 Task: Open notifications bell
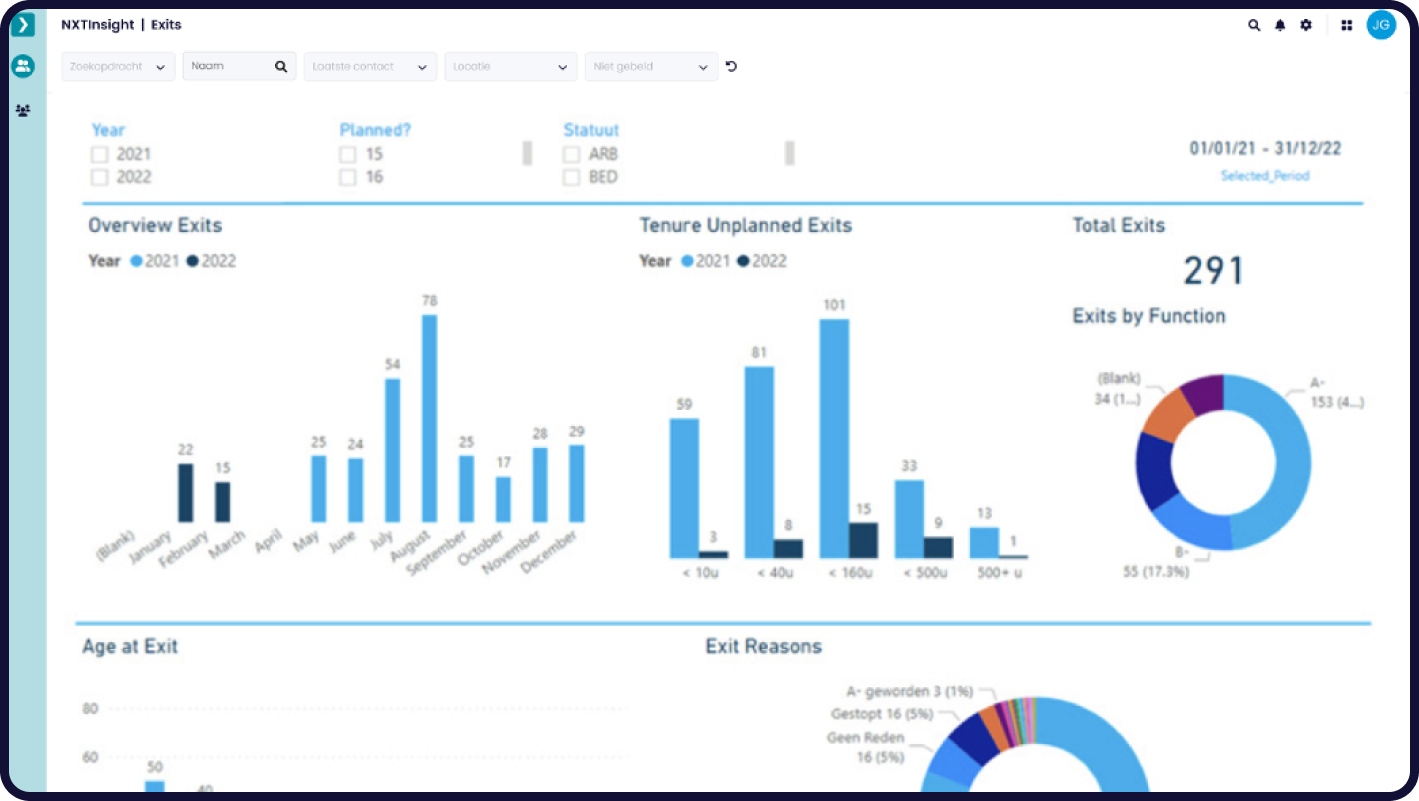1280,26
